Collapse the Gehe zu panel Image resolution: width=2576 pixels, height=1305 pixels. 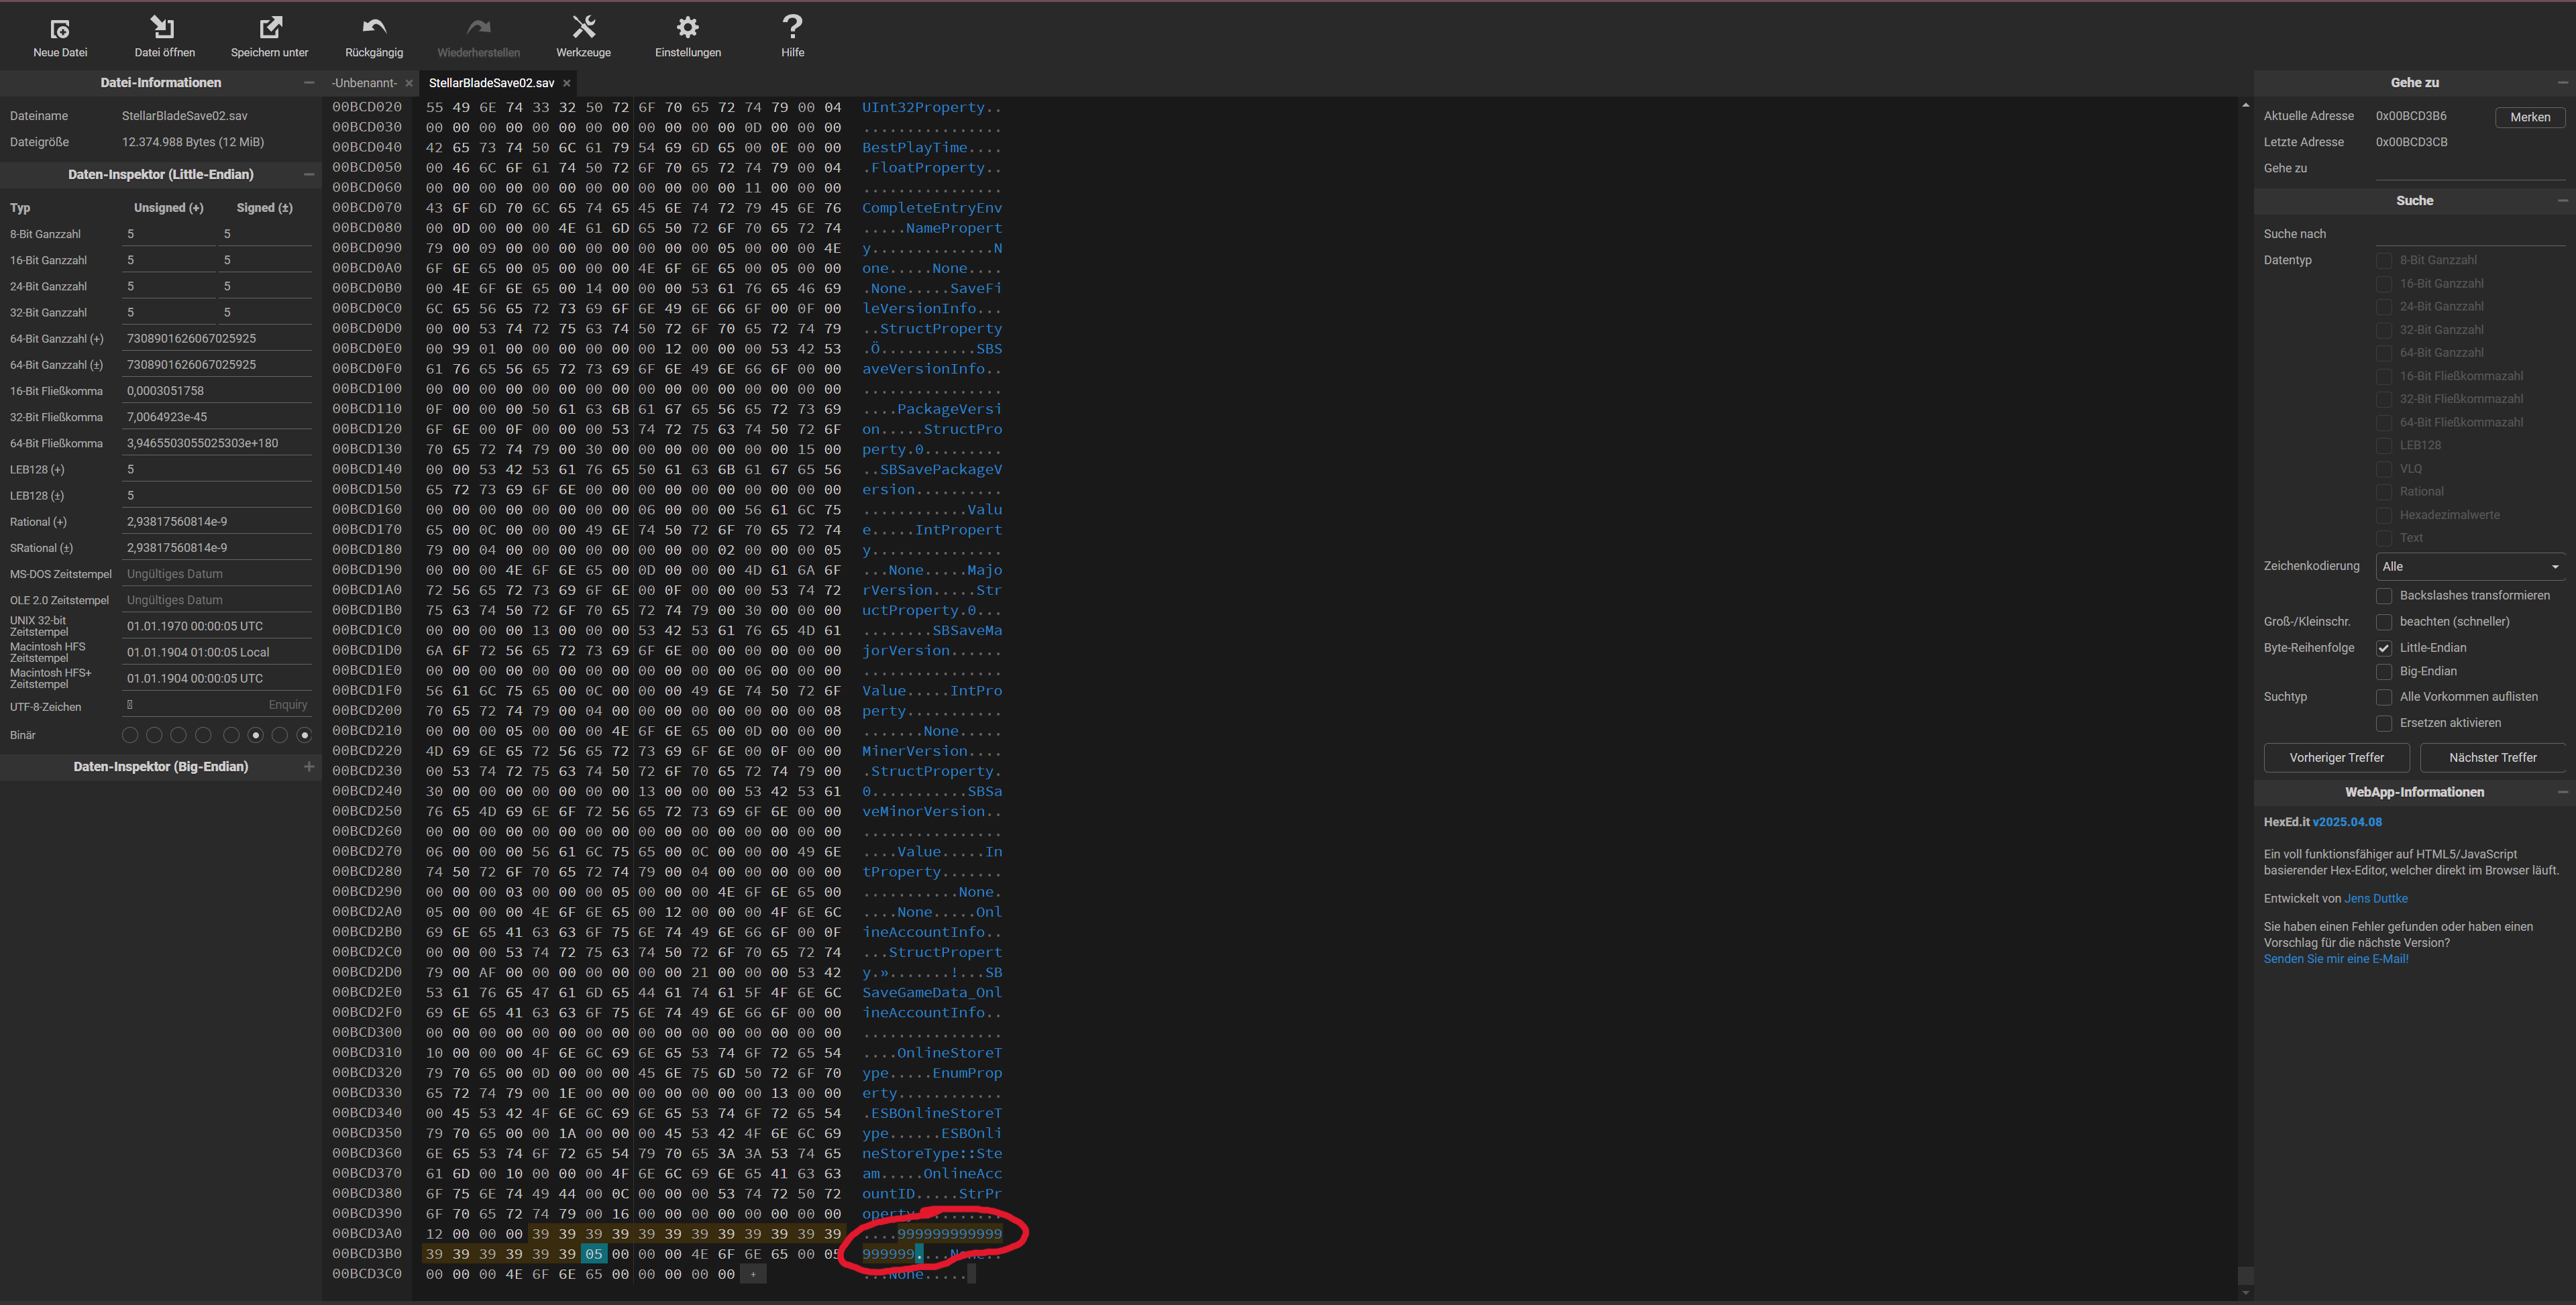click(x=2563, y=83)
